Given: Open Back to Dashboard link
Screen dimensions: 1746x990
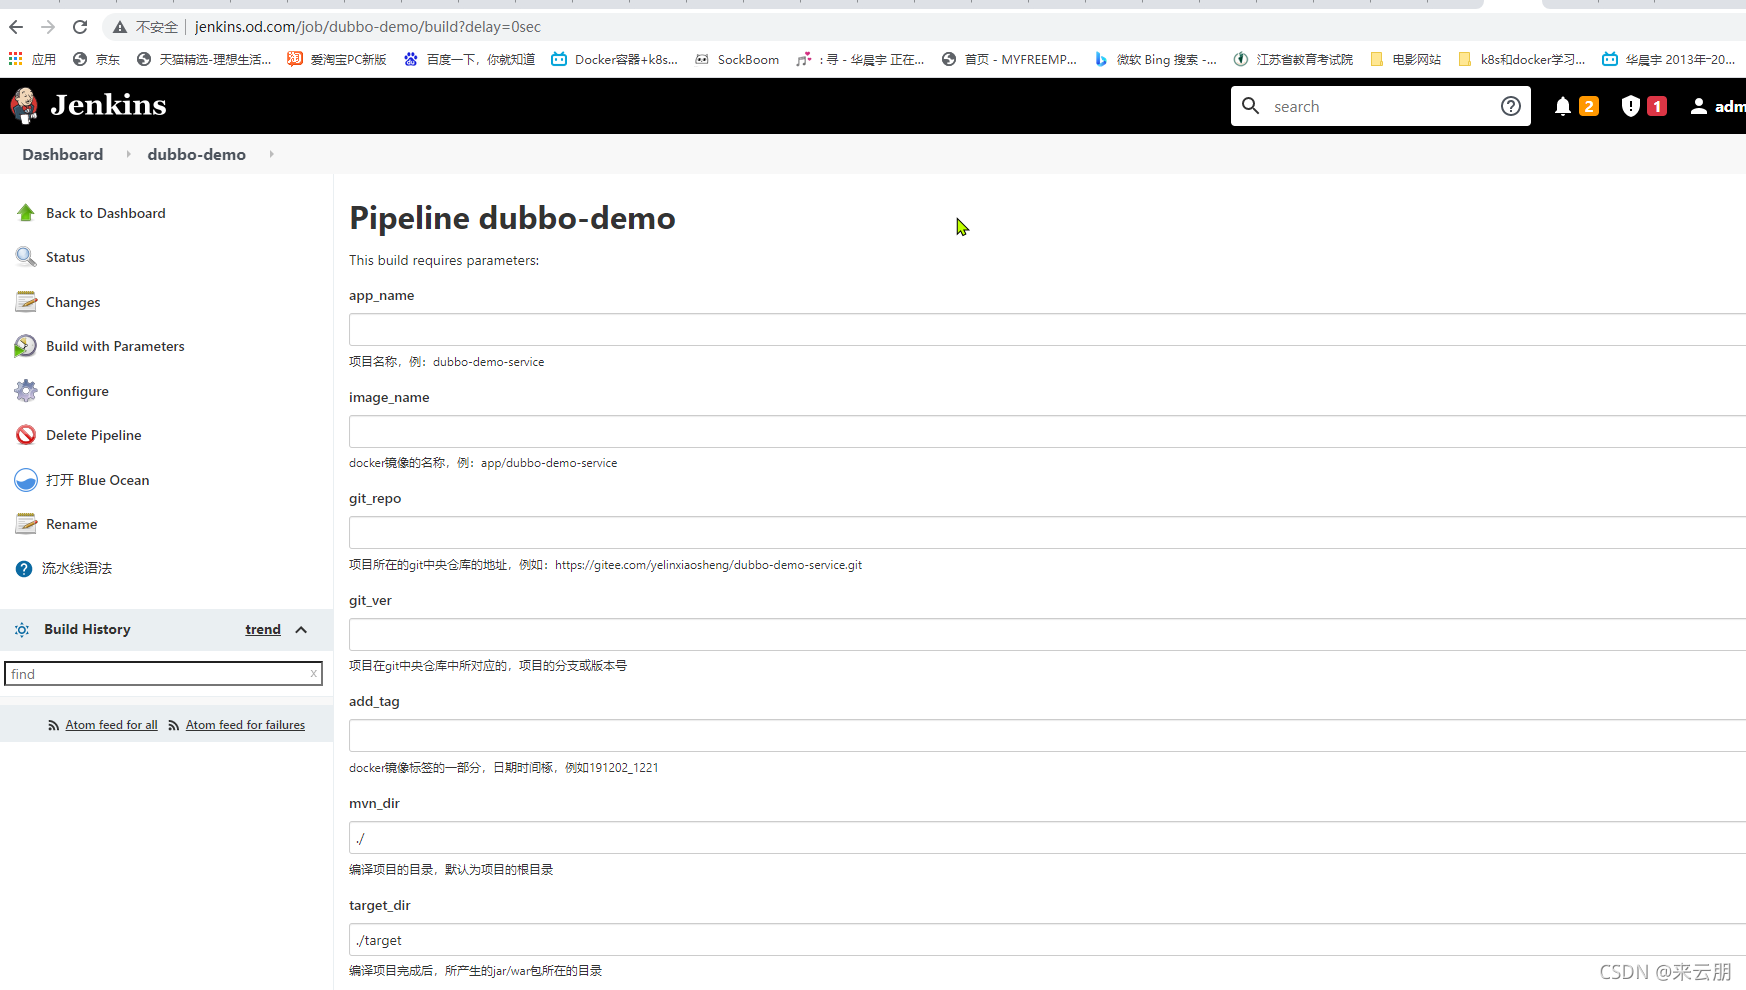Looking at the screenshot, I should [106, 213].
